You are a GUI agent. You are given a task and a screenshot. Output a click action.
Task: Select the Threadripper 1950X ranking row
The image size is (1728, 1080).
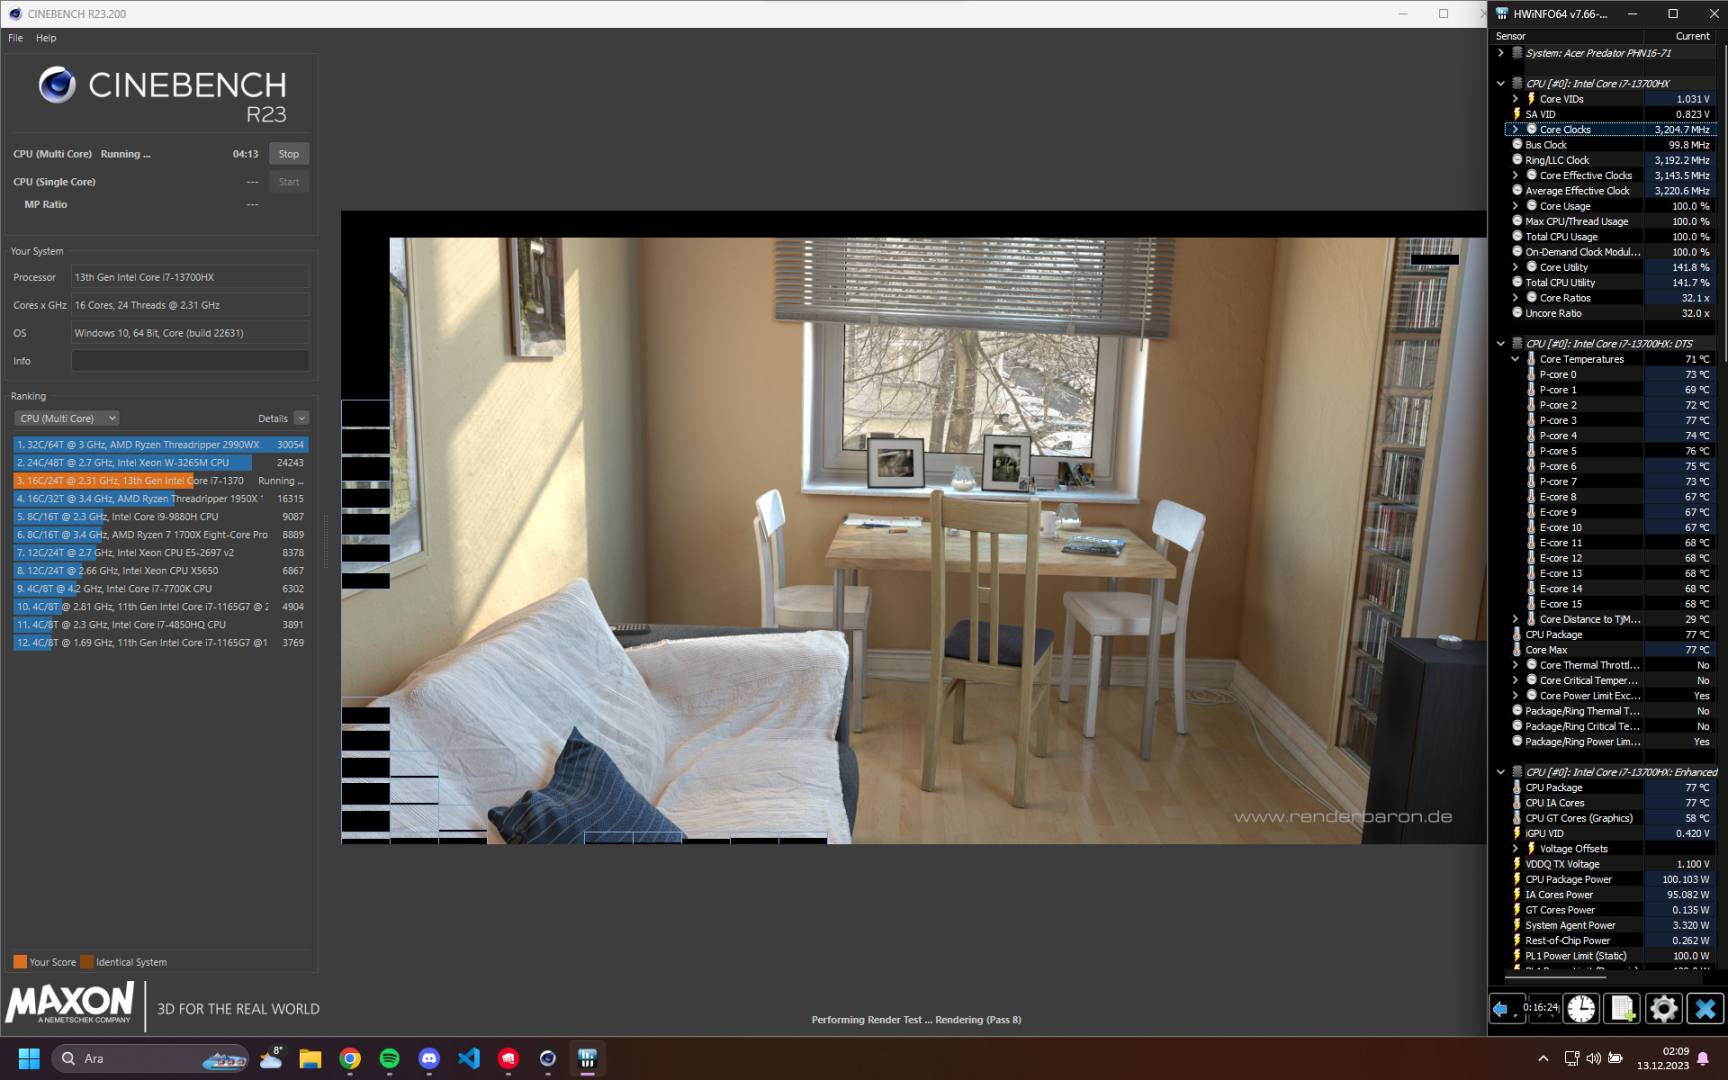click(x=160, y=499)
